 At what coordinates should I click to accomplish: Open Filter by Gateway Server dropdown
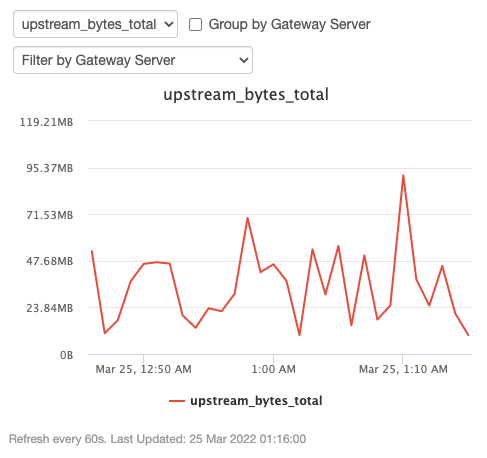coord(133,60)
